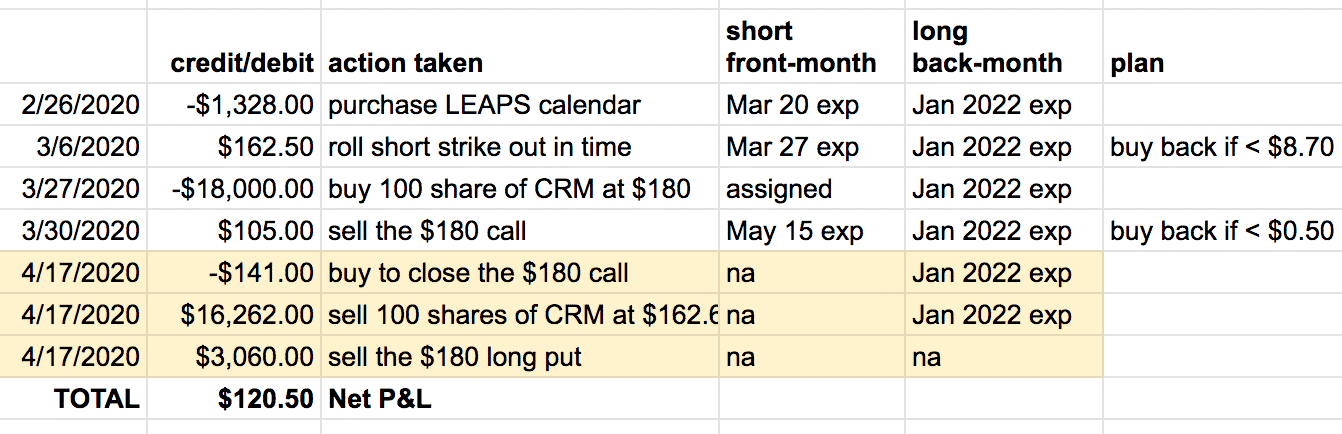Select the 'credit/debit' column header cell
1342x434 pixels.
pyautogui.click(x=234, y=47)
